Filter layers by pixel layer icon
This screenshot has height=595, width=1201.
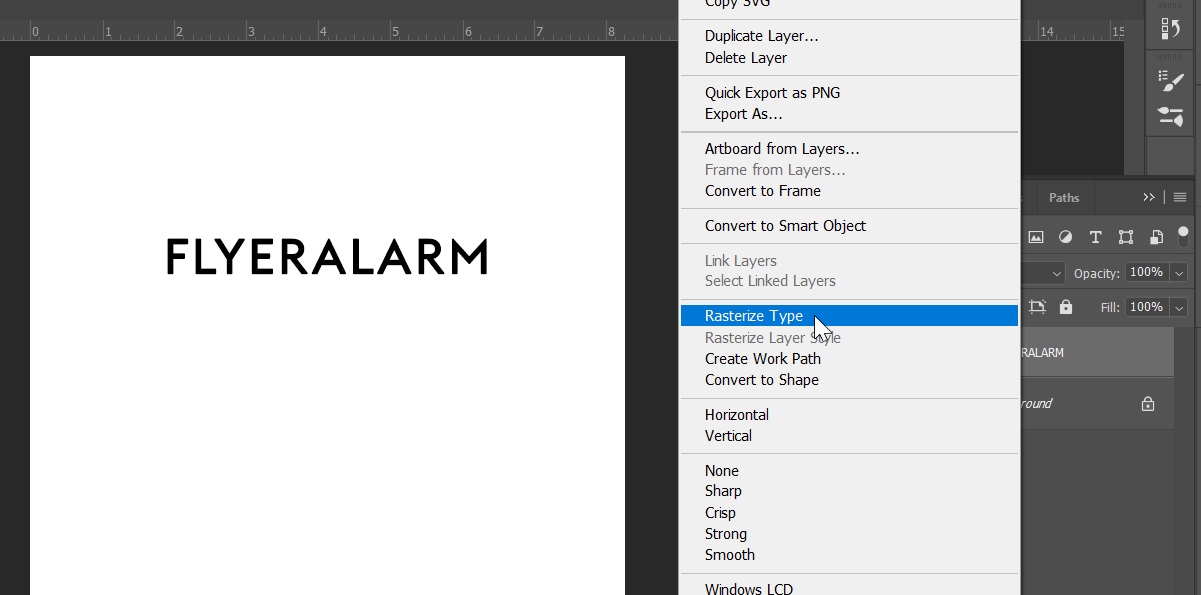click(x=1036, y=237)
